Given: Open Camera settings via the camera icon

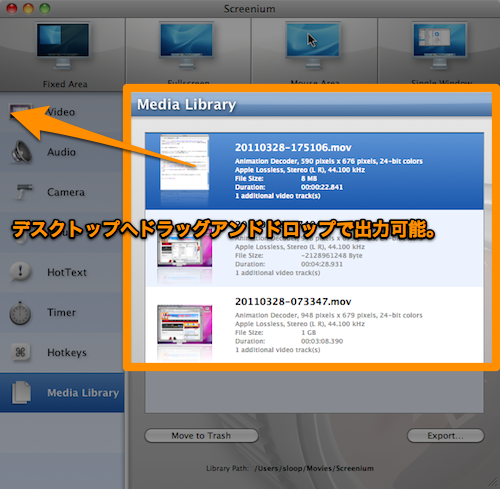Looking at the screenshot, I should pyautogui.click(x=23, y=192).
